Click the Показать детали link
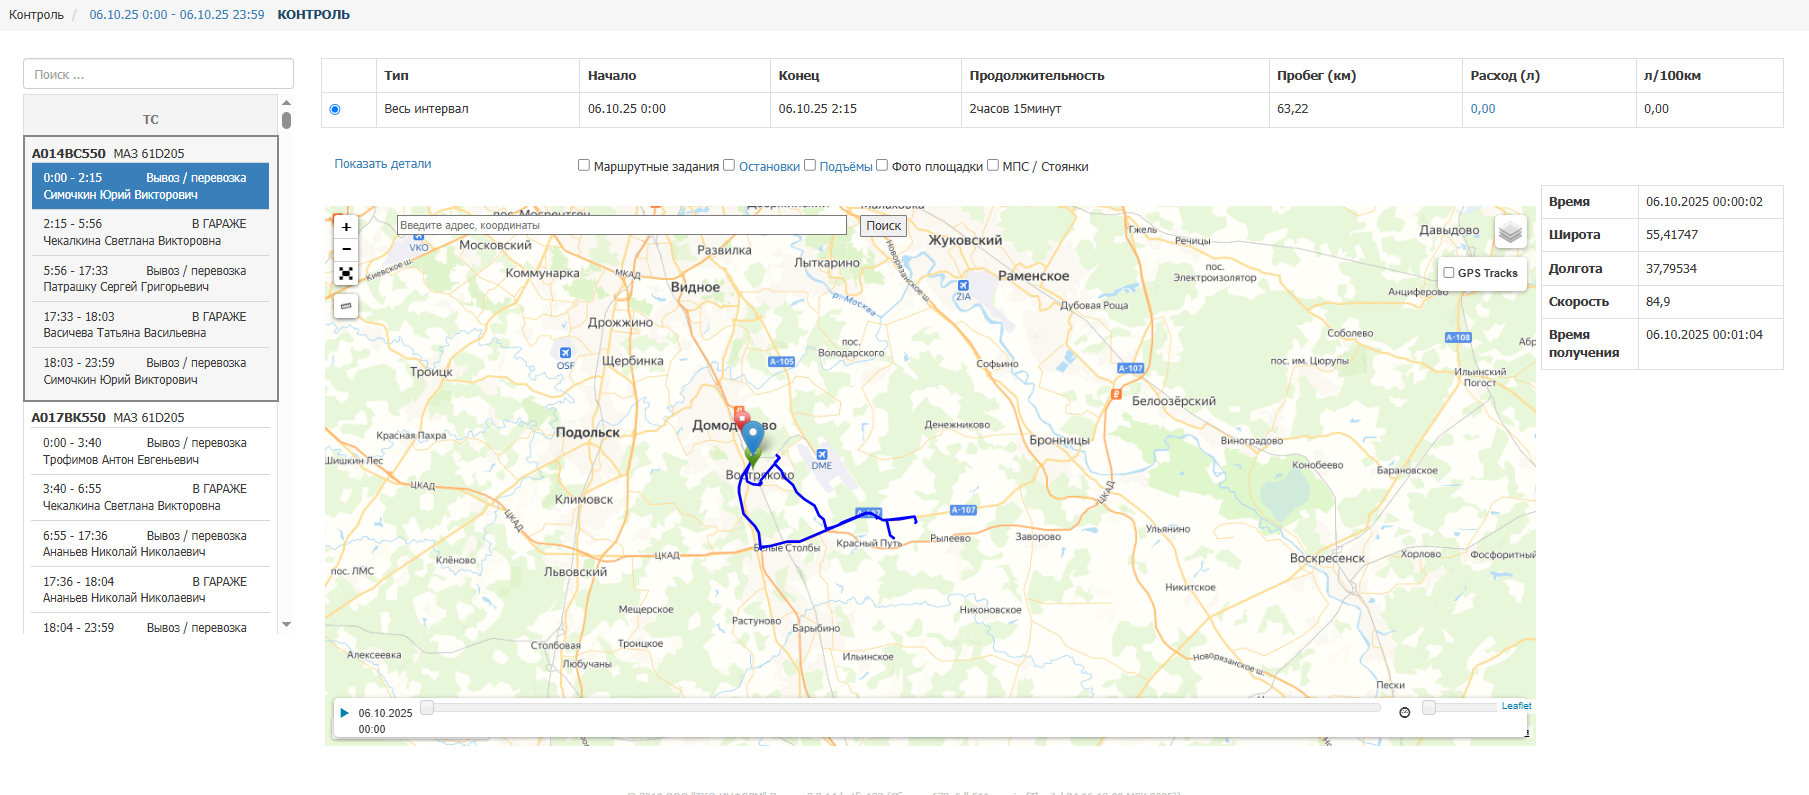Viewport: 1809px width, 795px height. click(x=383, y=164)
